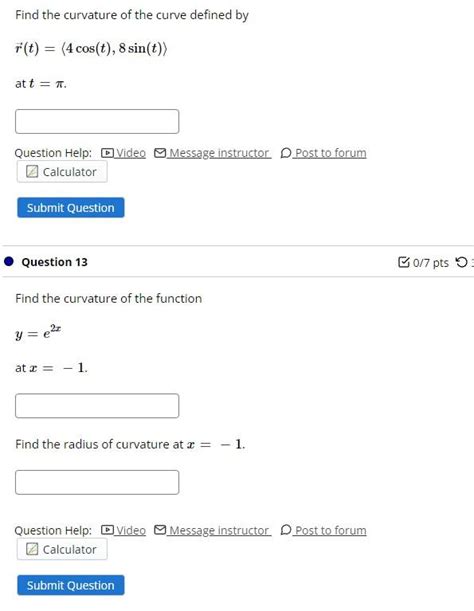The height and width of the screenshot is (611, 474).
Task: Open Video help link for Question 13
Action: point(131,530)
